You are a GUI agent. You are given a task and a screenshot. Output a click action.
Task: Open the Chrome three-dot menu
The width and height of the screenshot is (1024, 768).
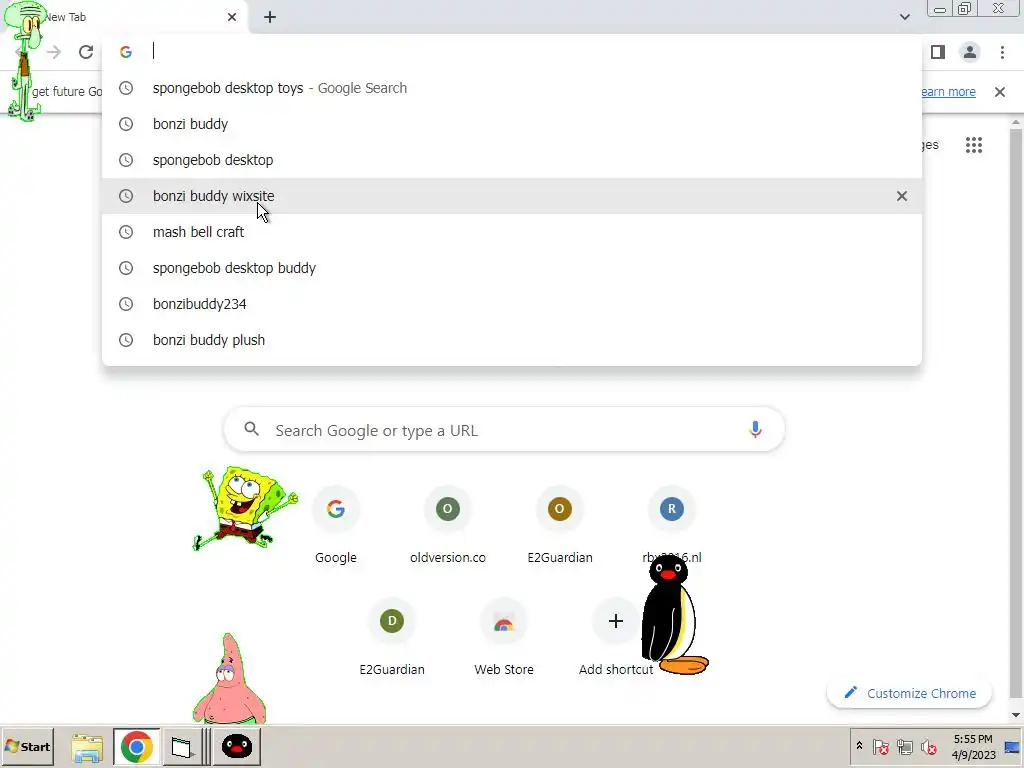coord(1002,52)
